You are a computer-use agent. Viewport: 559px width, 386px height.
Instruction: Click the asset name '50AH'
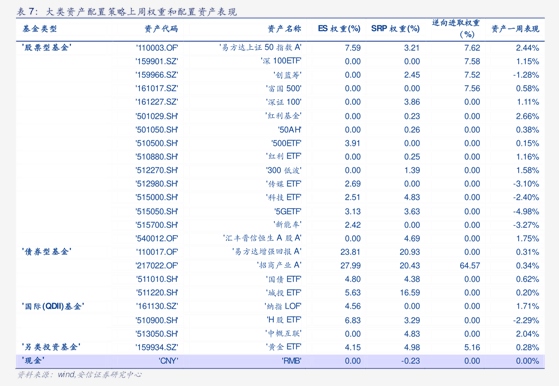[x=289, y=130]
